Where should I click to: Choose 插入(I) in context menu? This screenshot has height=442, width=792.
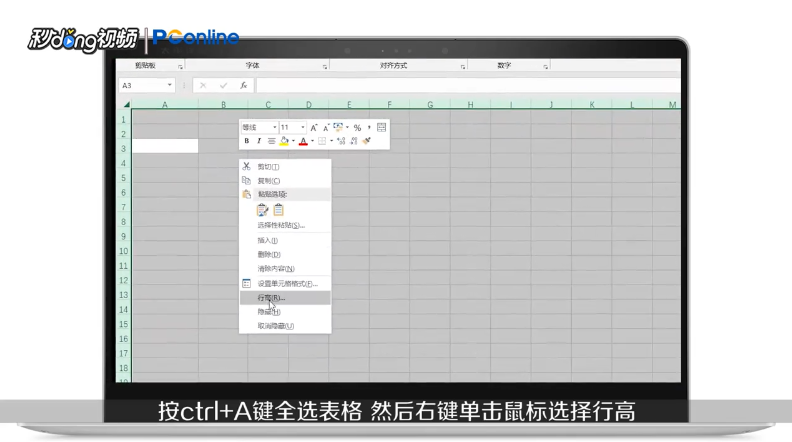[285, 240]
